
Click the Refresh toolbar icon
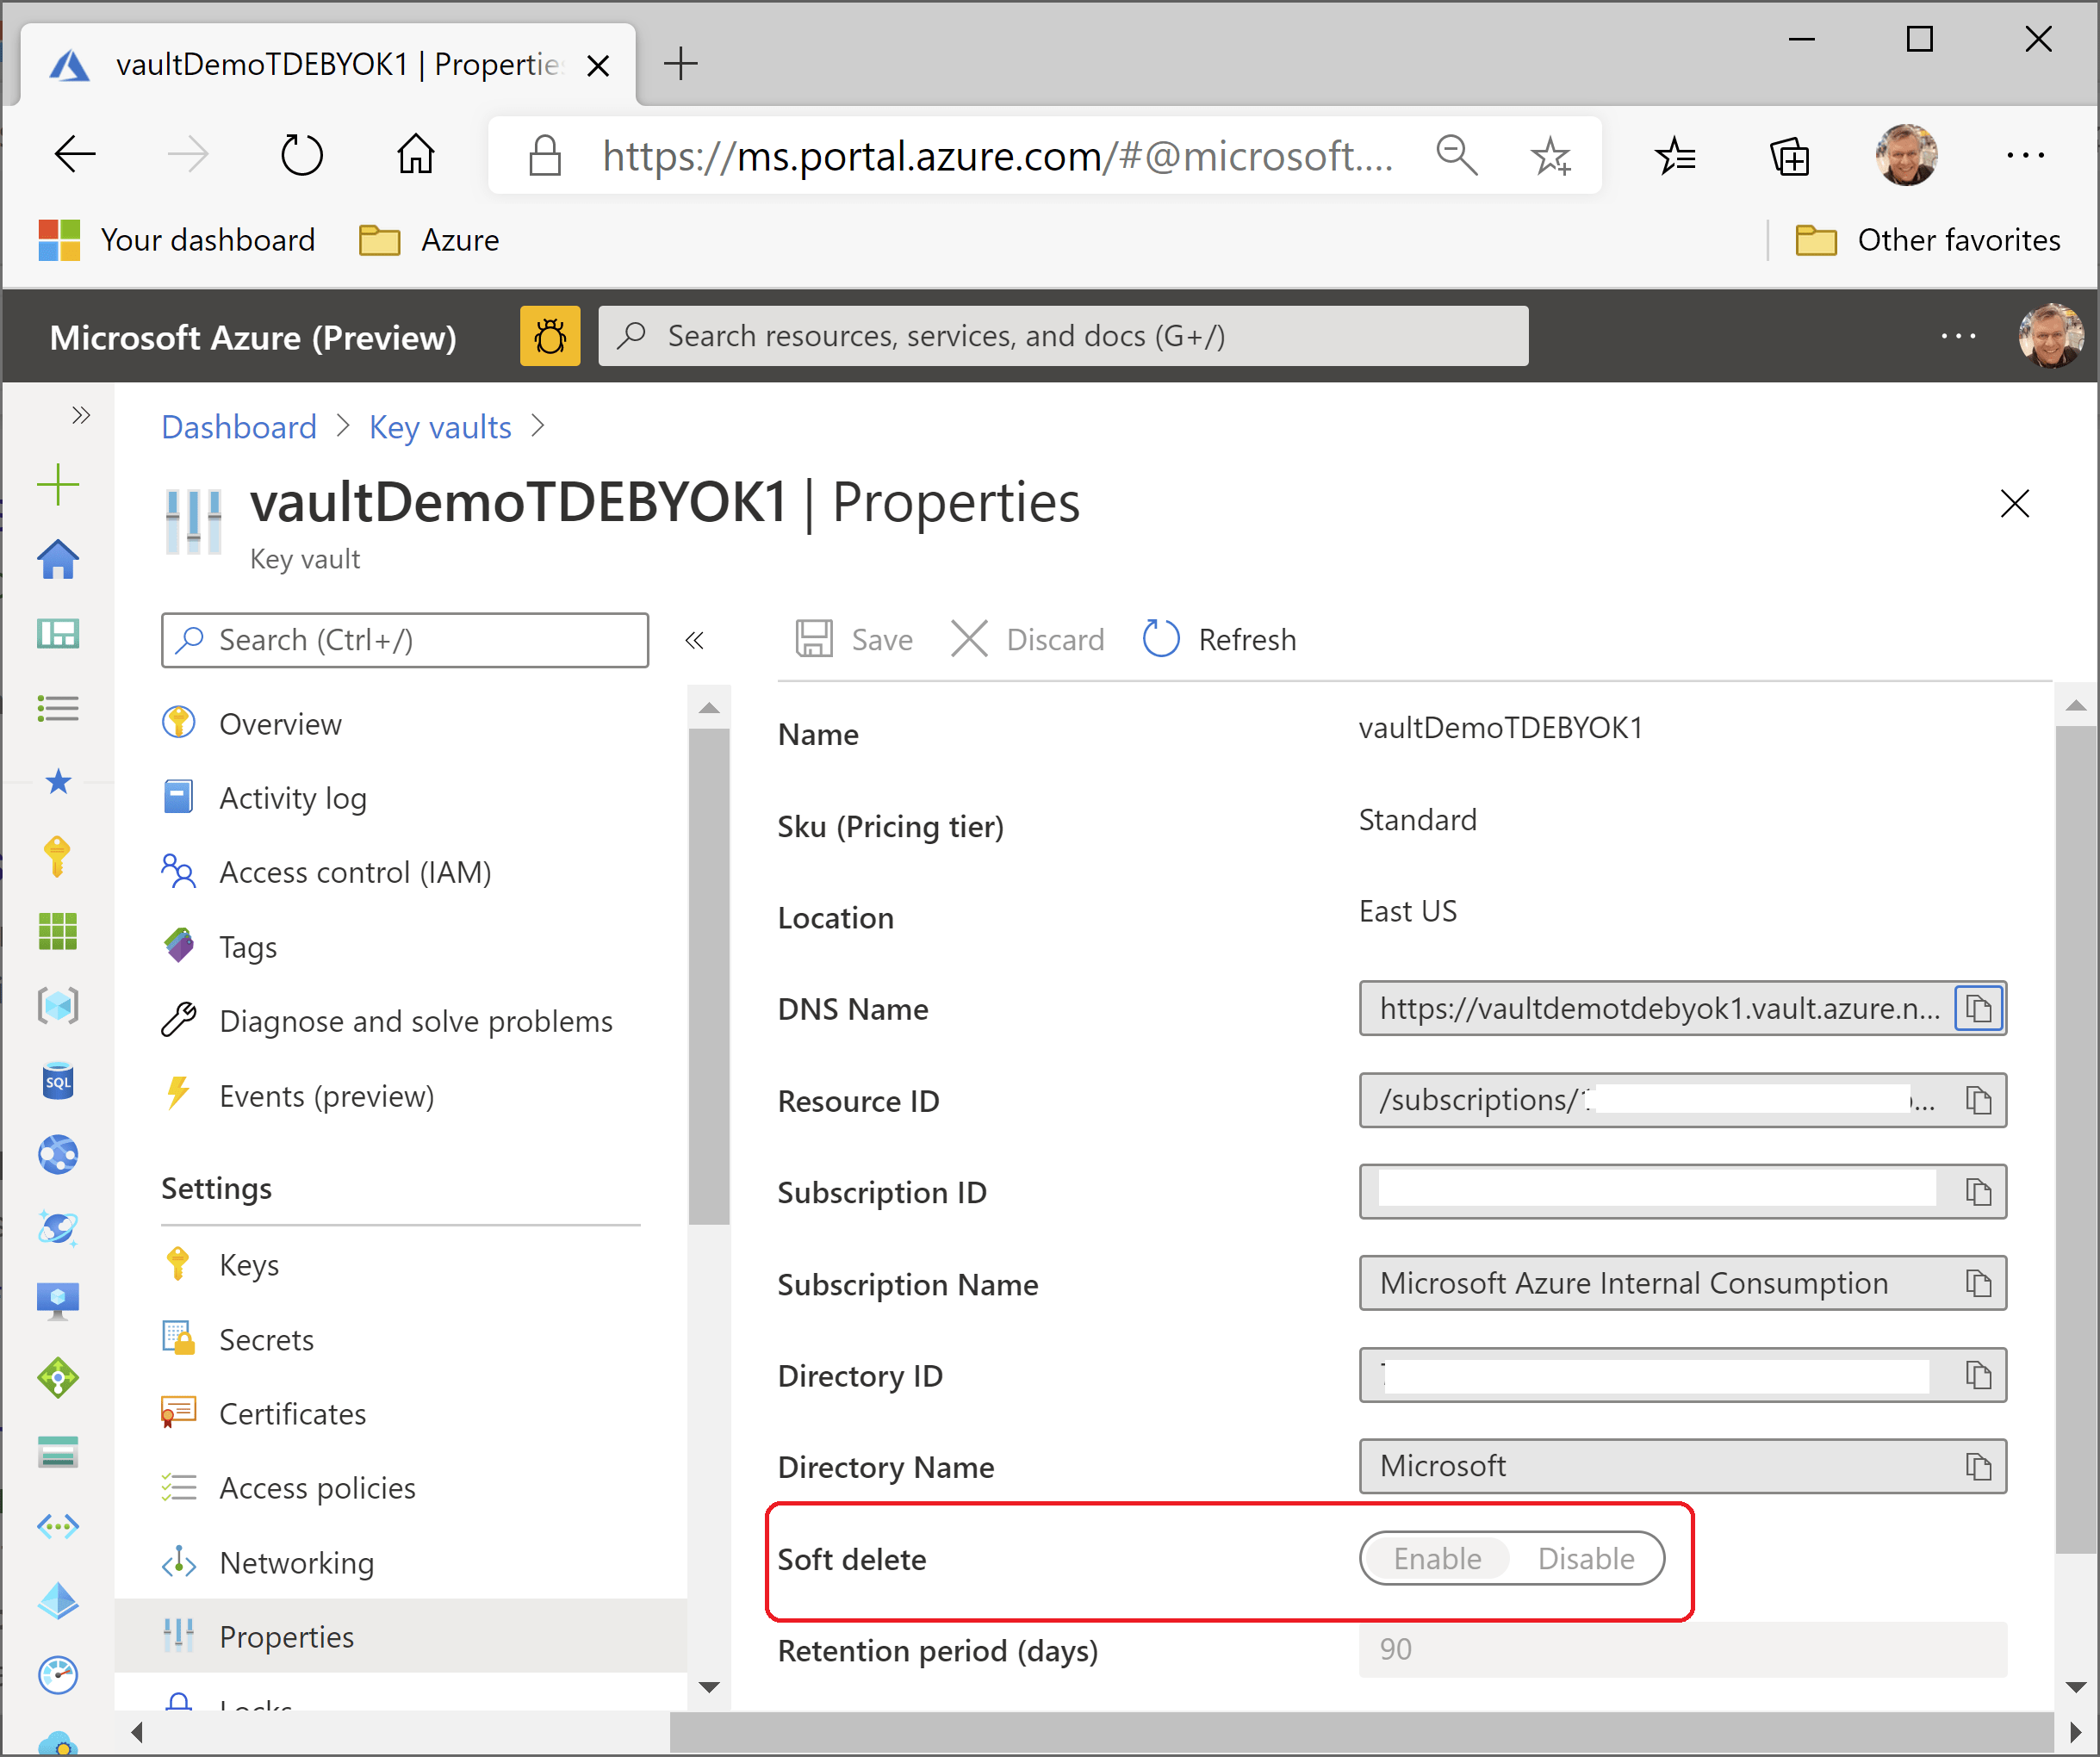(1161, 639)
